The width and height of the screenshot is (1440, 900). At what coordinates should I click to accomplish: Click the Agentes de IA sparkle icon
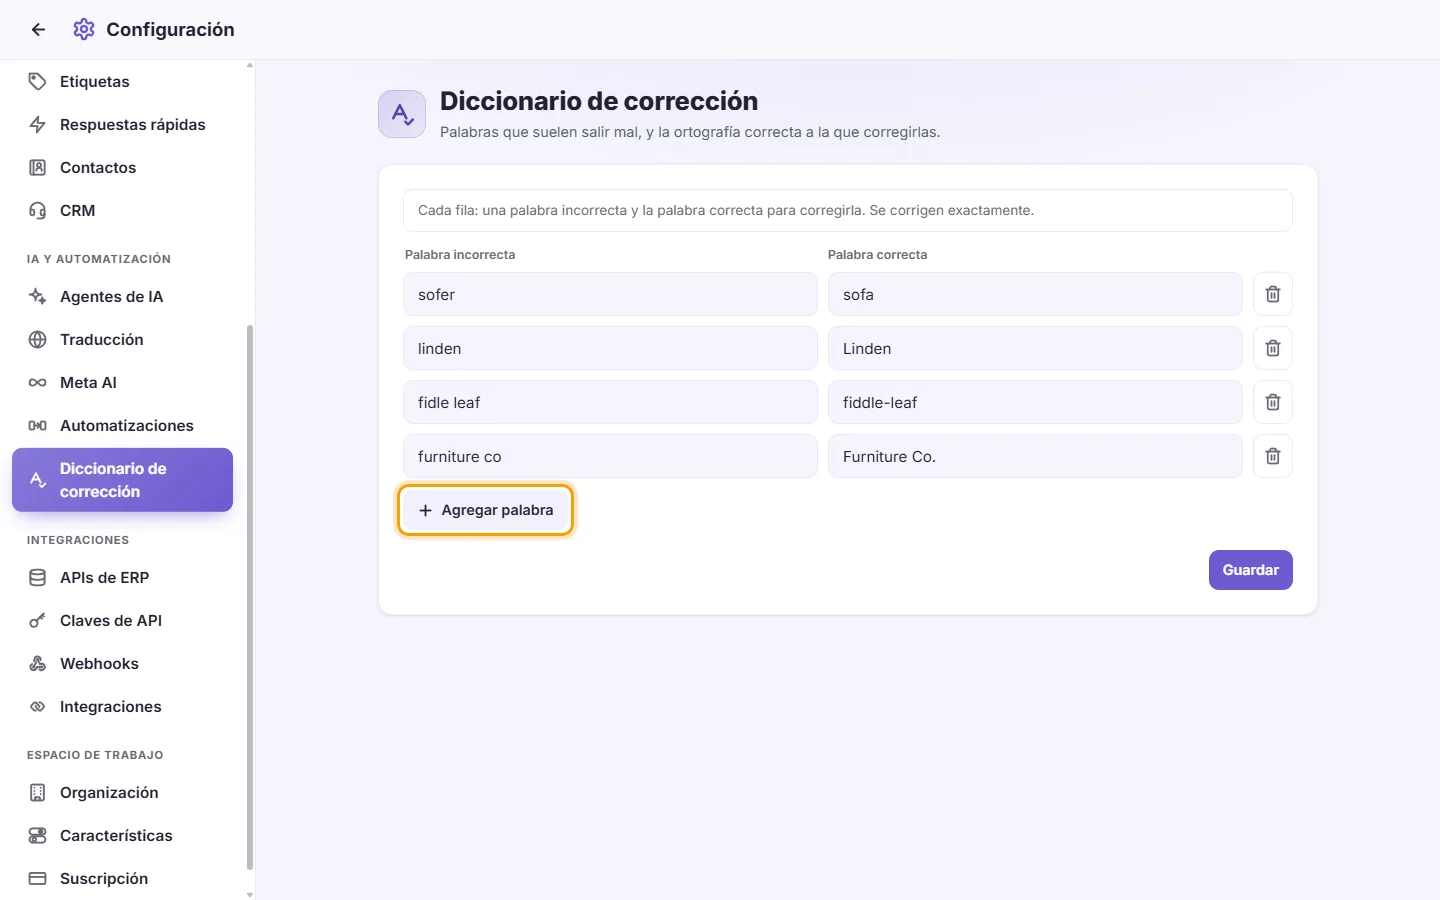click(x=38, y=297)
